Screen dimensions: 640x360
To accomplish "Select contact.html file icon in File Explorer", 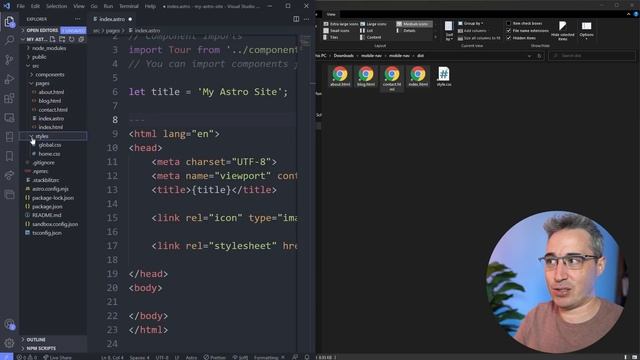I will [x=392, y=78].
